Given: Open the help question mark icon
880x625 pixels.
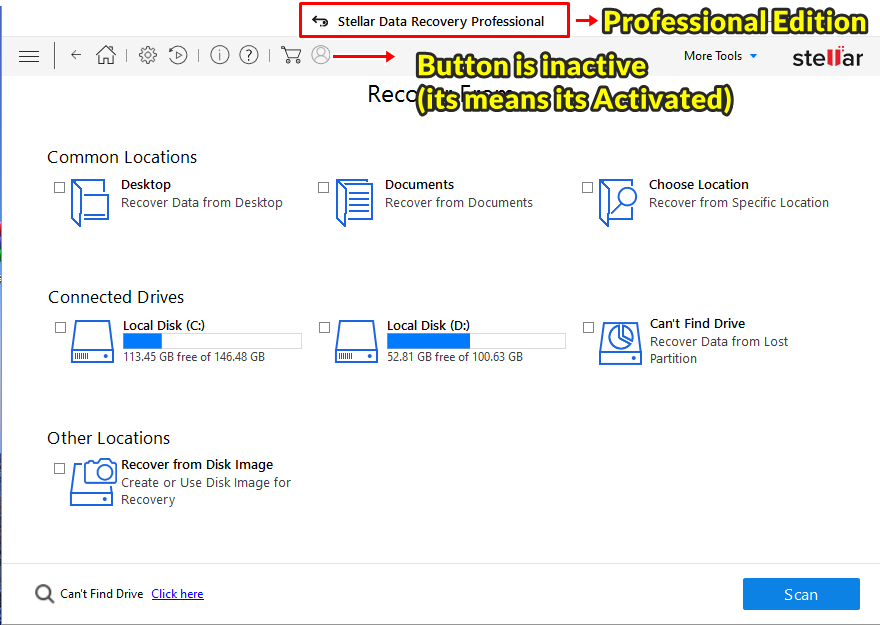Looking at the screenshot, I should click(x=249, y=55).
